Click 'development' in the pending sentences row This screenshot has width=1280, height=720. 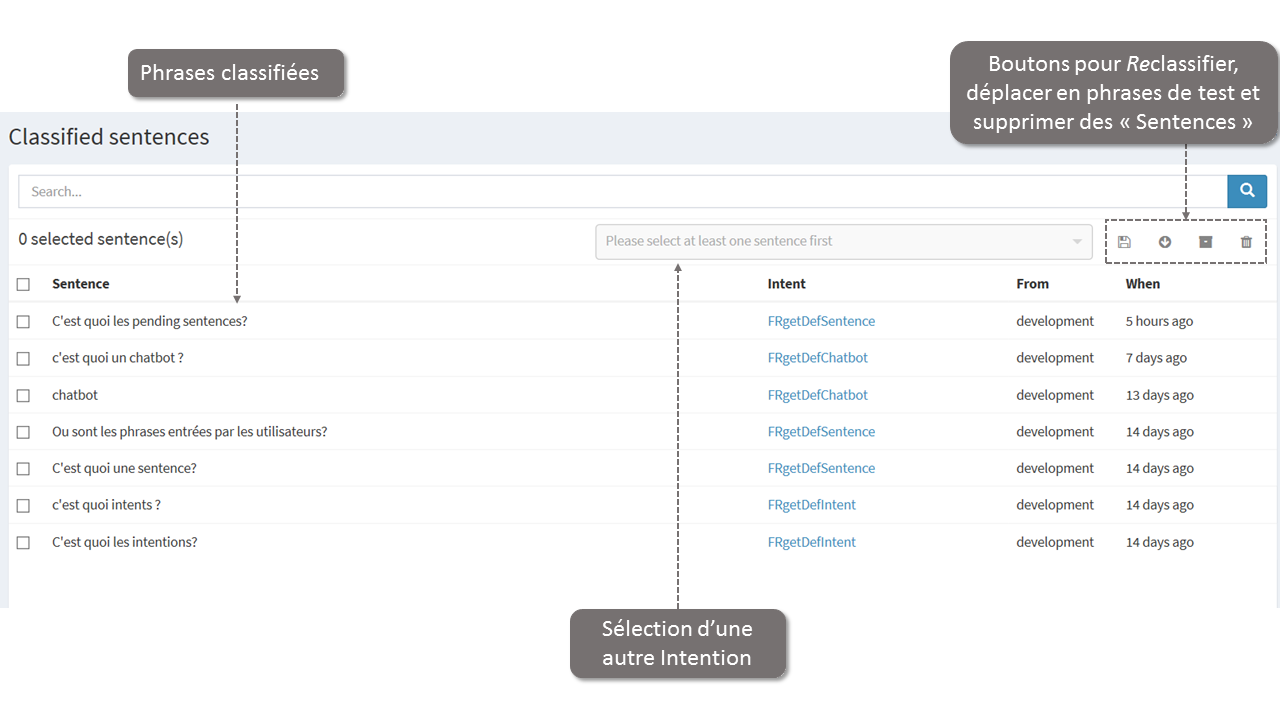click(x=1055, y=321)
